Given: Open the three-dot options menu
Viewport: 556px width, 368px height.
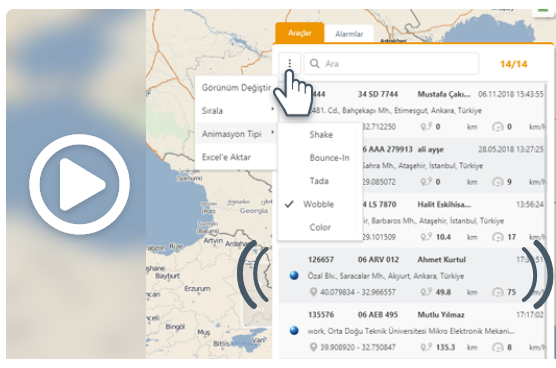Looking at the screenshot, I should click(x=290, y=63).
